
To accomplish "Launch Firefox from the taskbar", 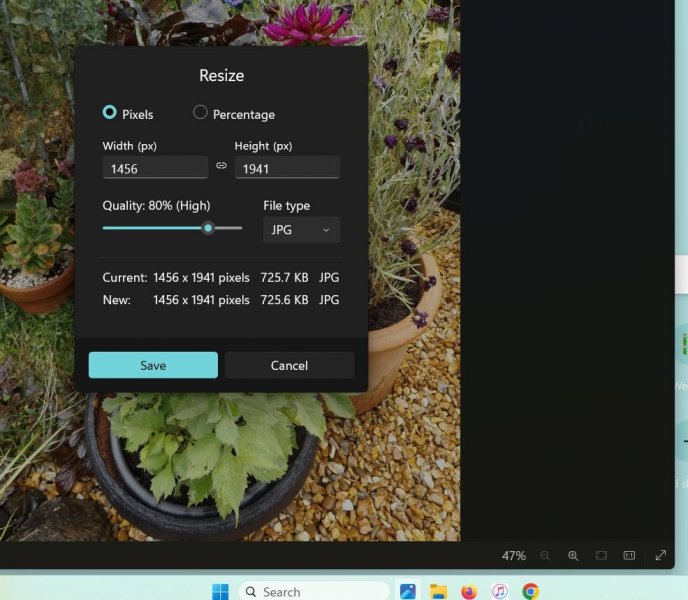I will (469, 591).
